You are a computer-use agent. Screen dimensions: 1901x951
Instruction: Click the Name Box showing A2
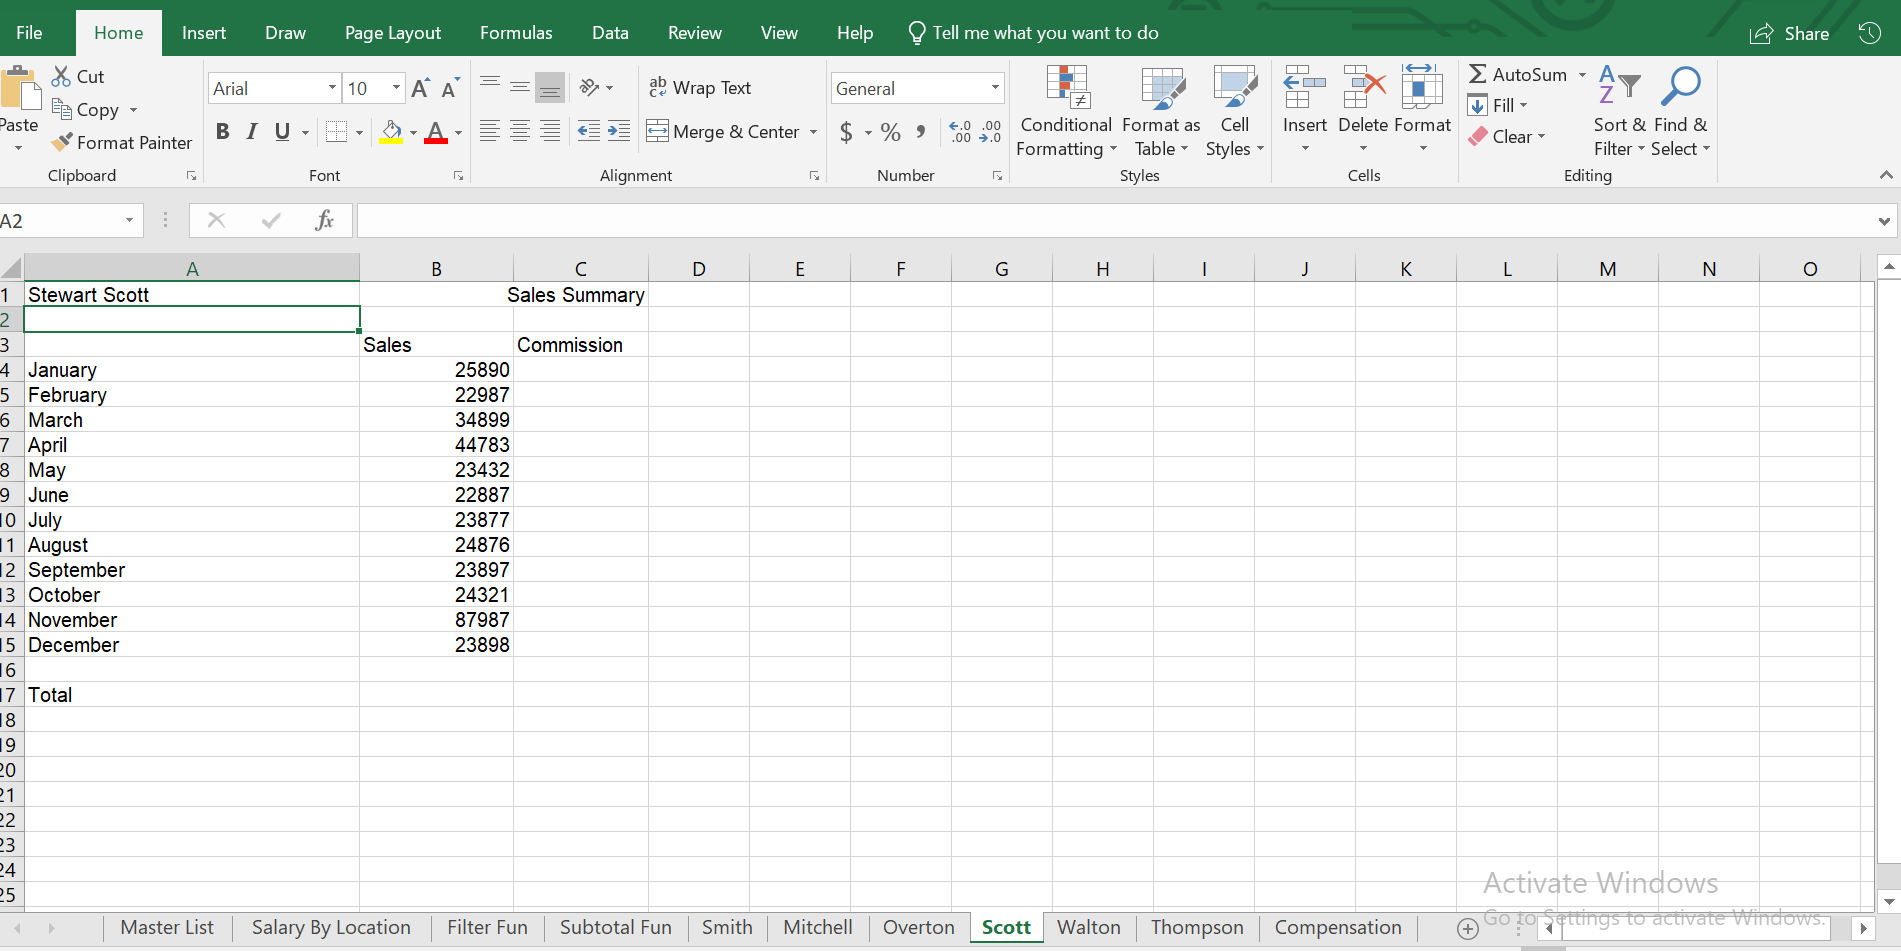[x=60, y=221]
